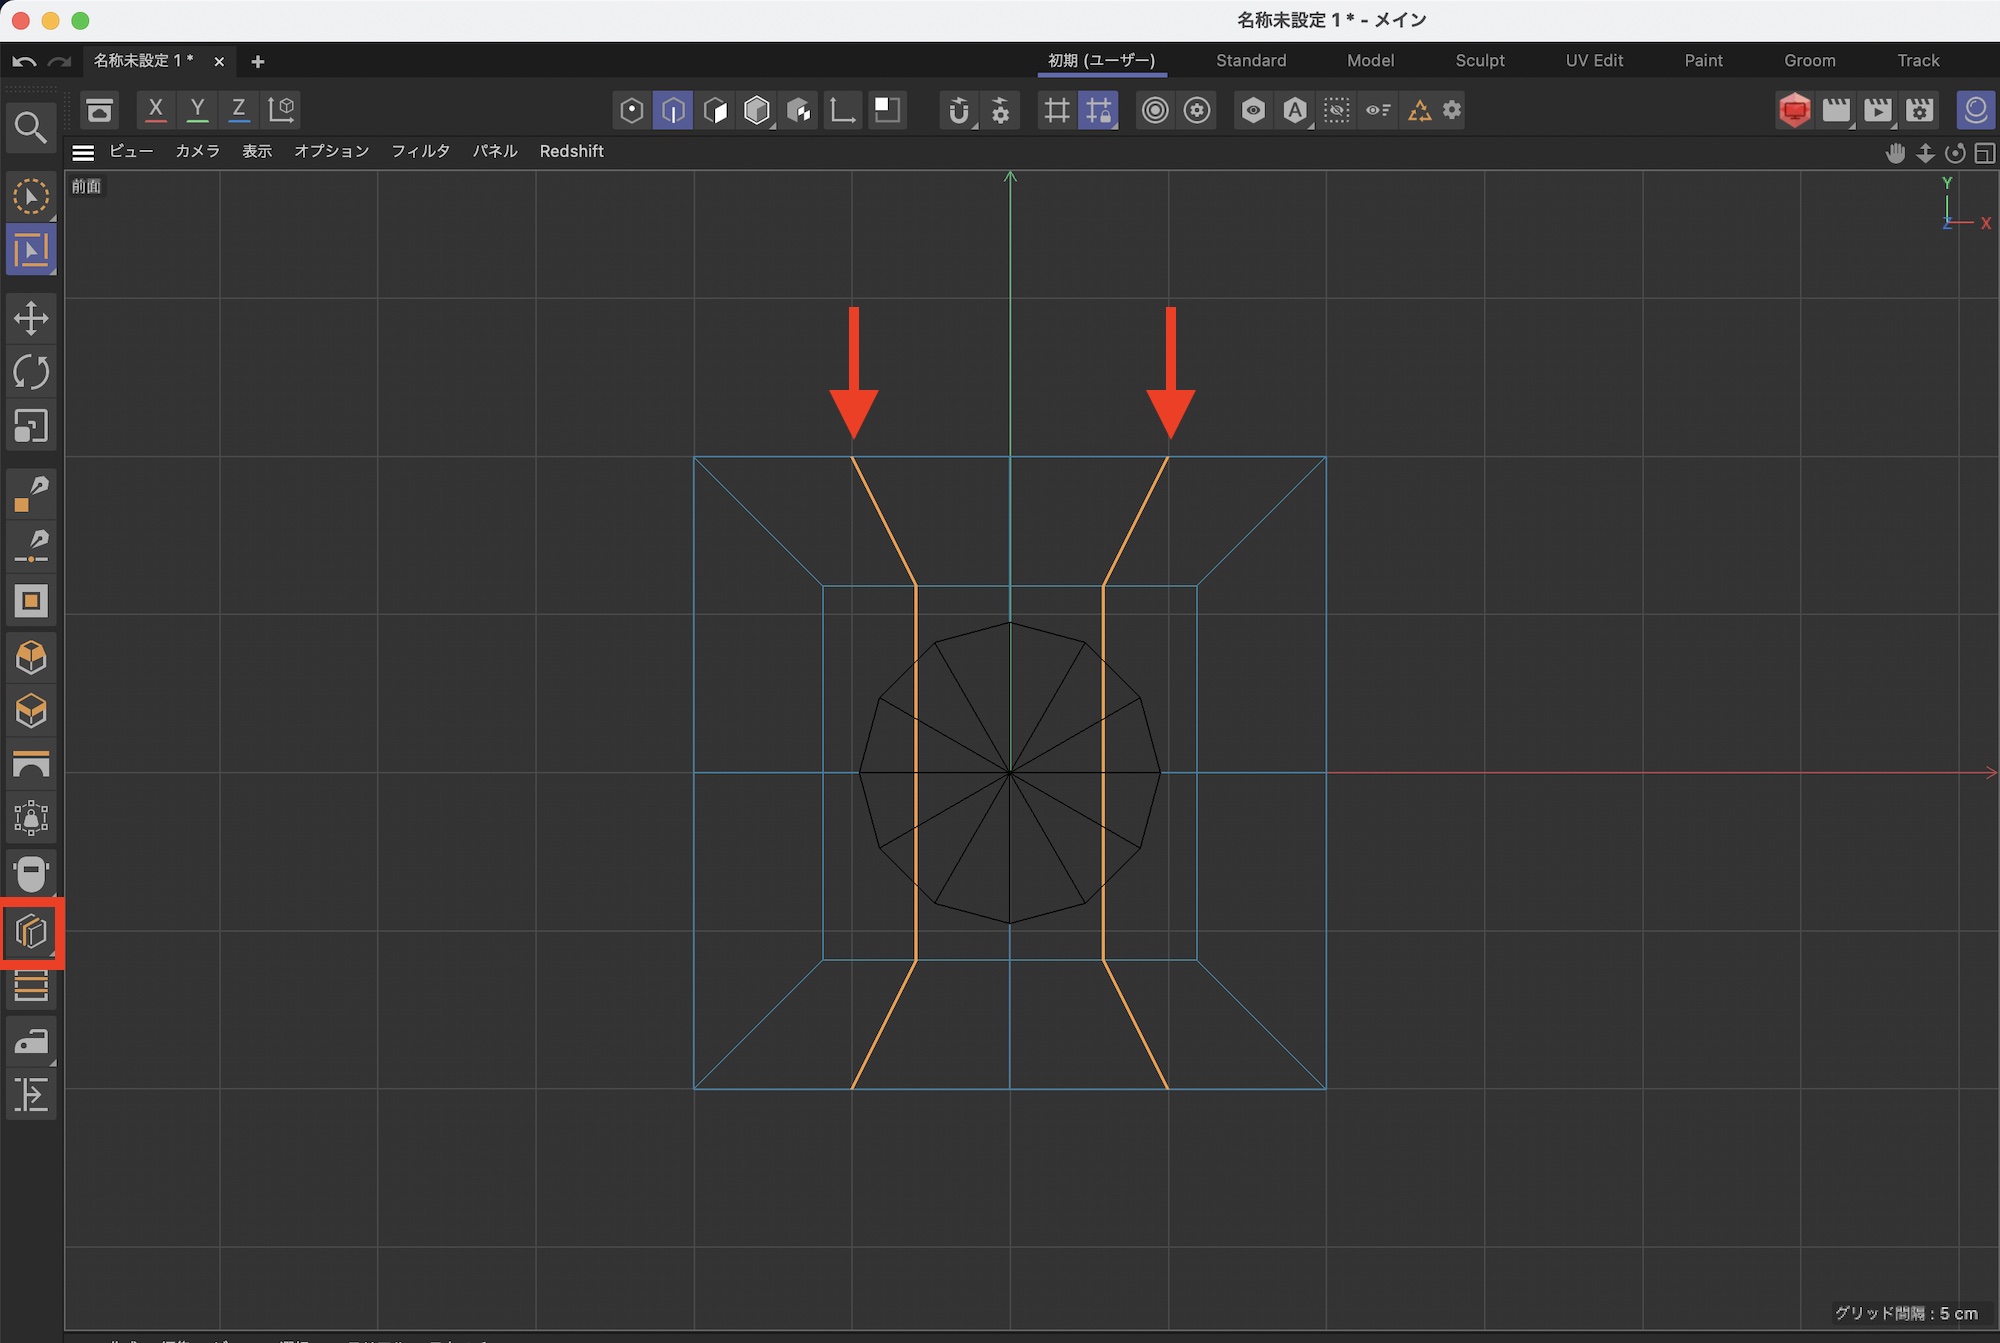Click the Render to Picture Viewer icon
The width and height of the screenshot is (2000, 1343).
(x=1878, y=110)
